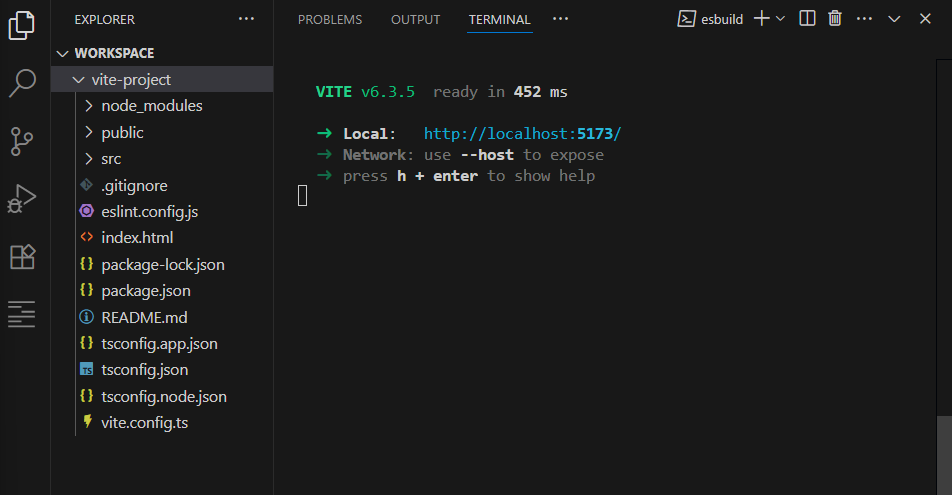Open the .gitignore file
Viewport: 952px width, 495px height.
tap(162, 185)
